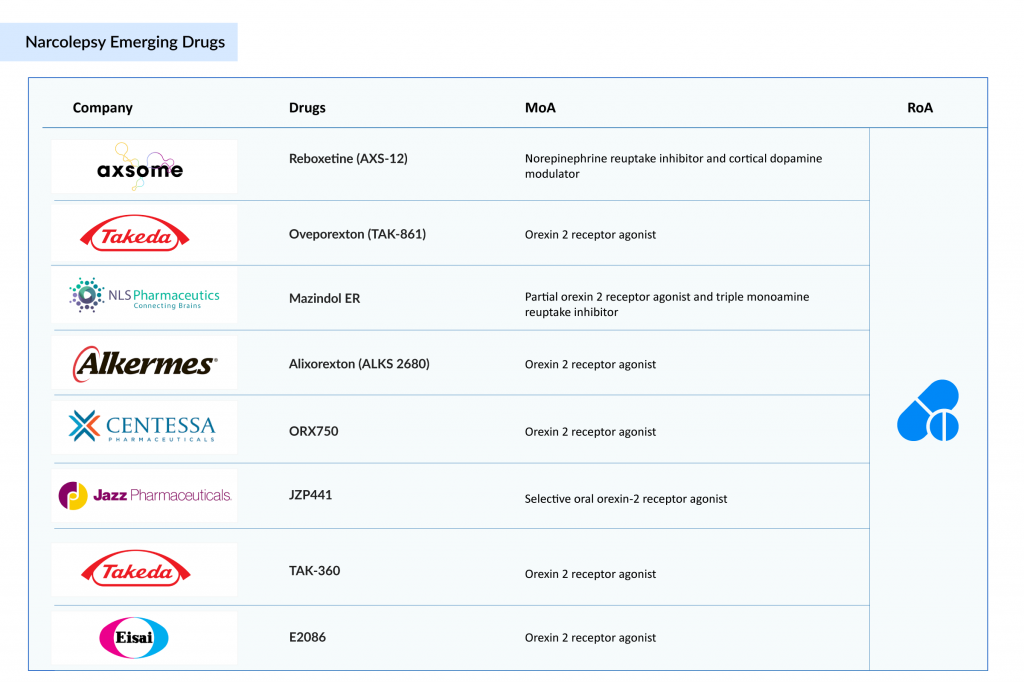Select the Mazindol ER drug name

(x=325, y=299)
